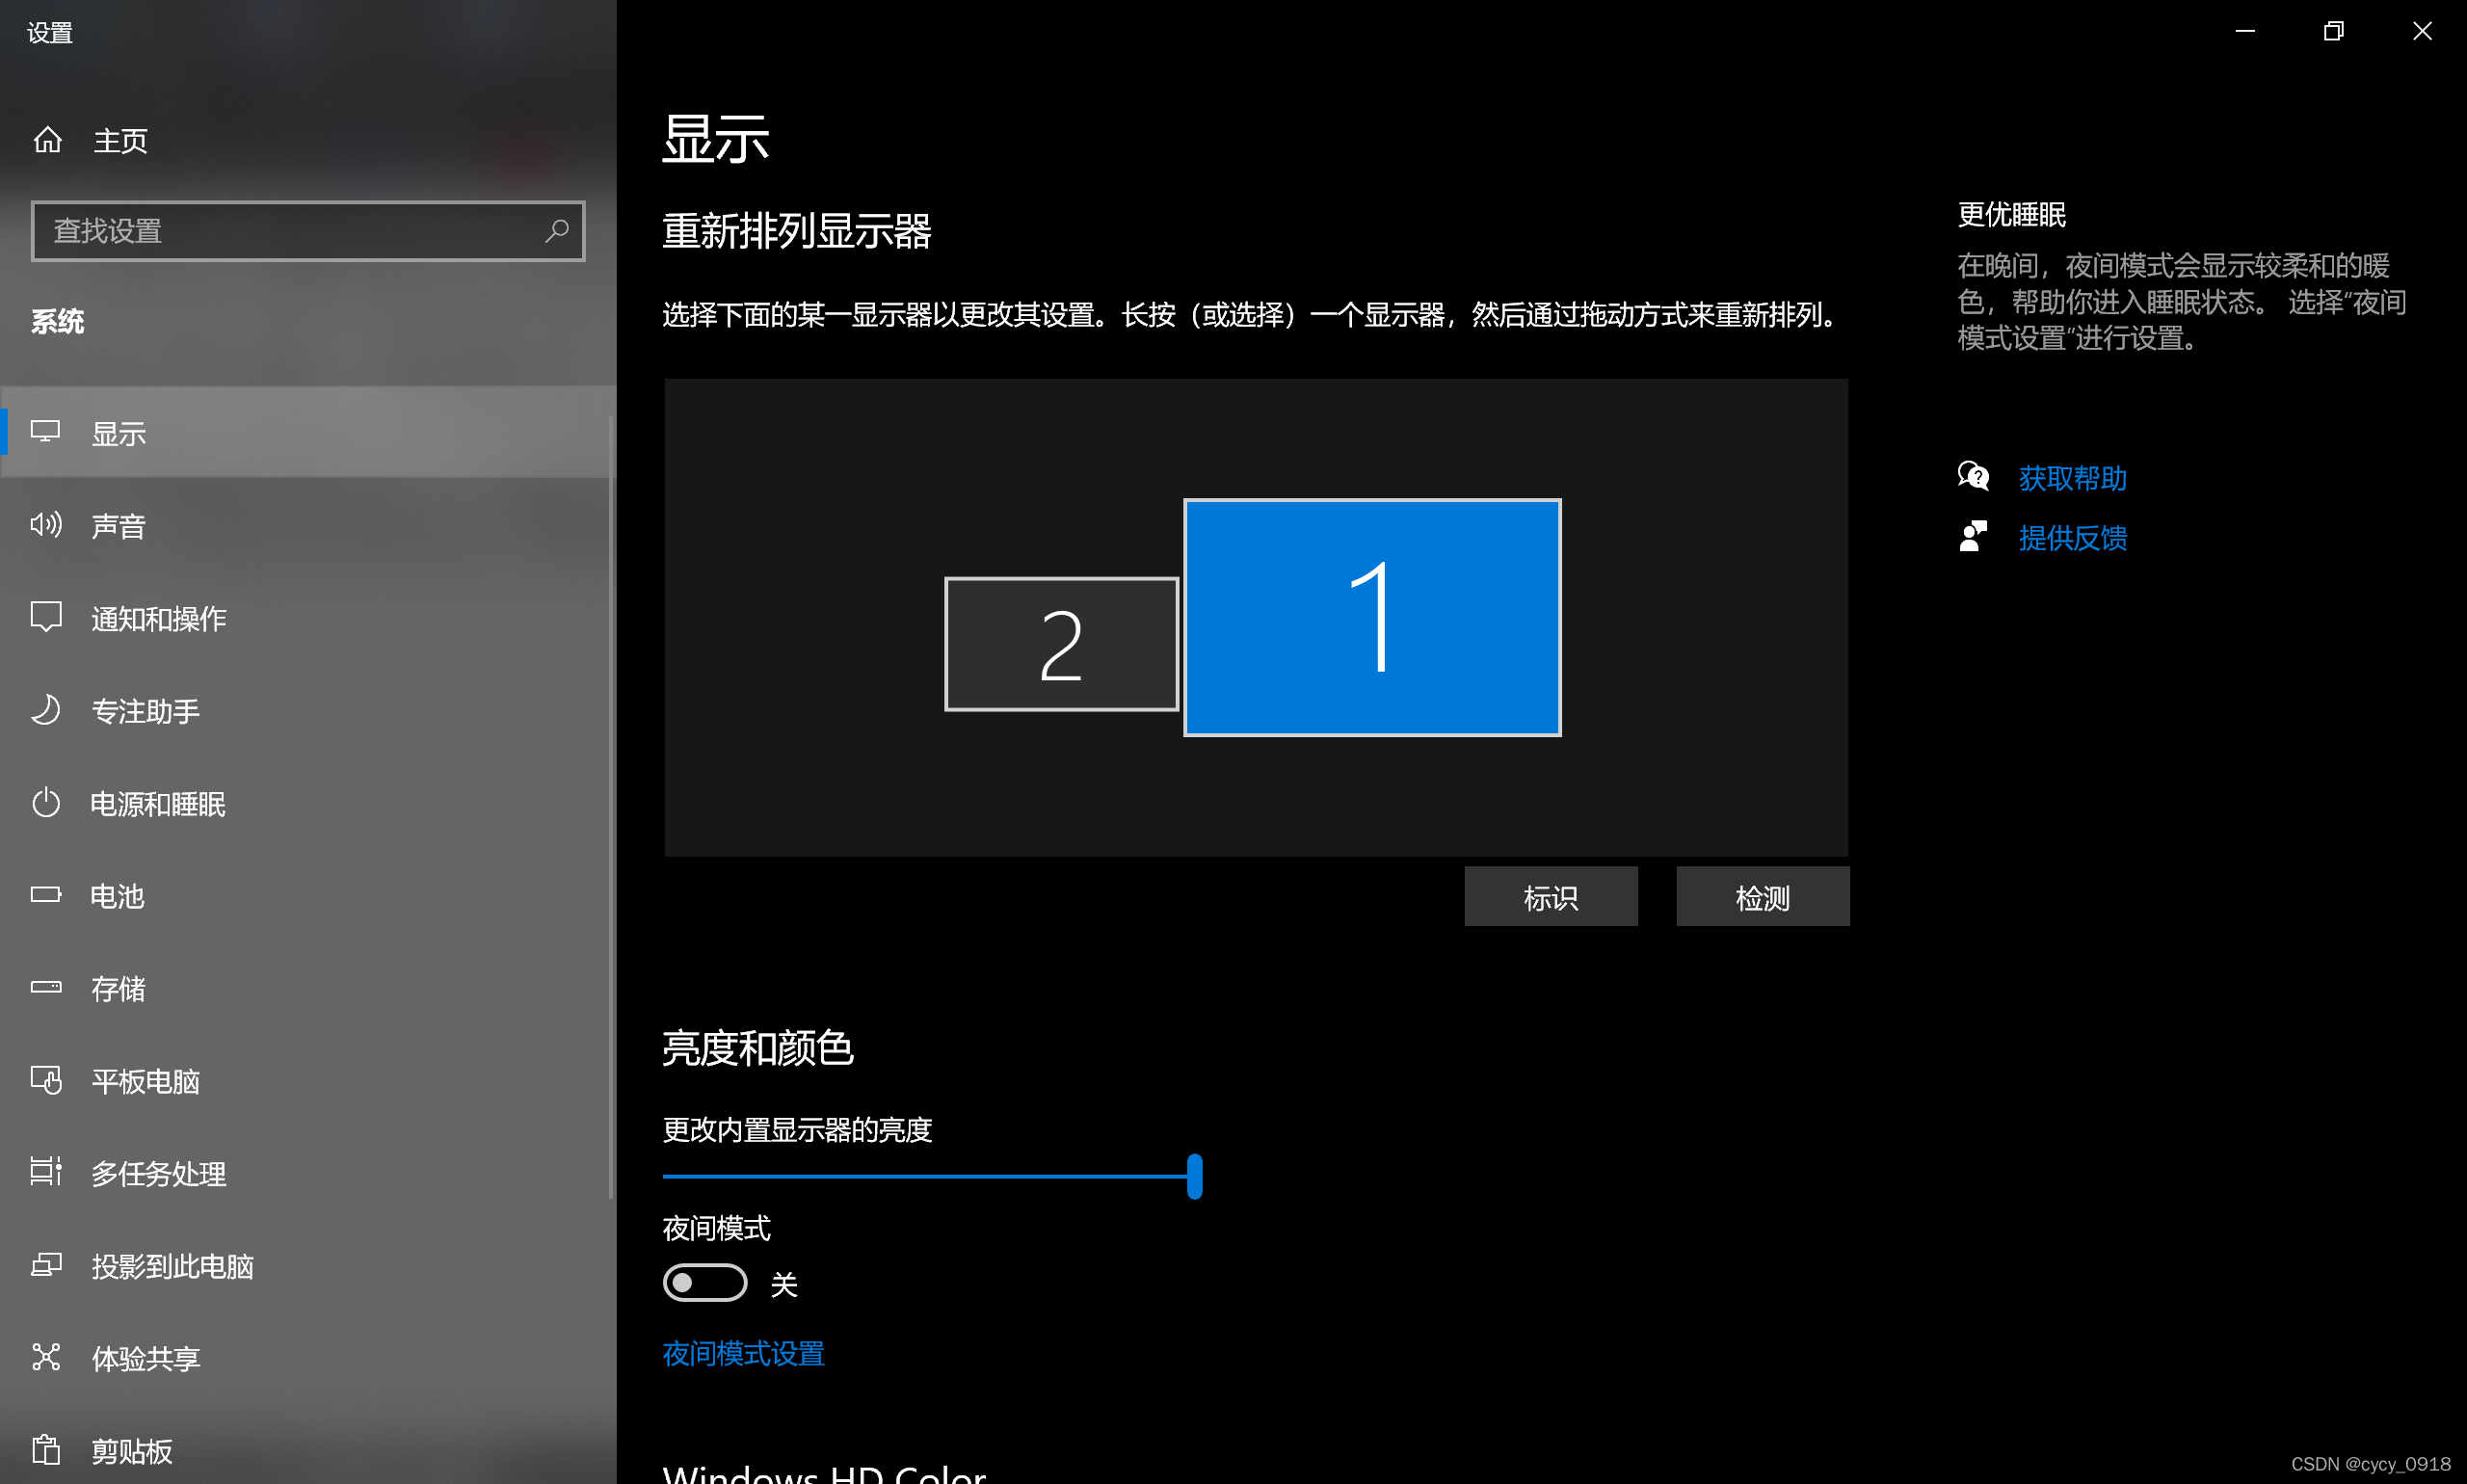Click the Get help chat icon

tap(1973, 477)
